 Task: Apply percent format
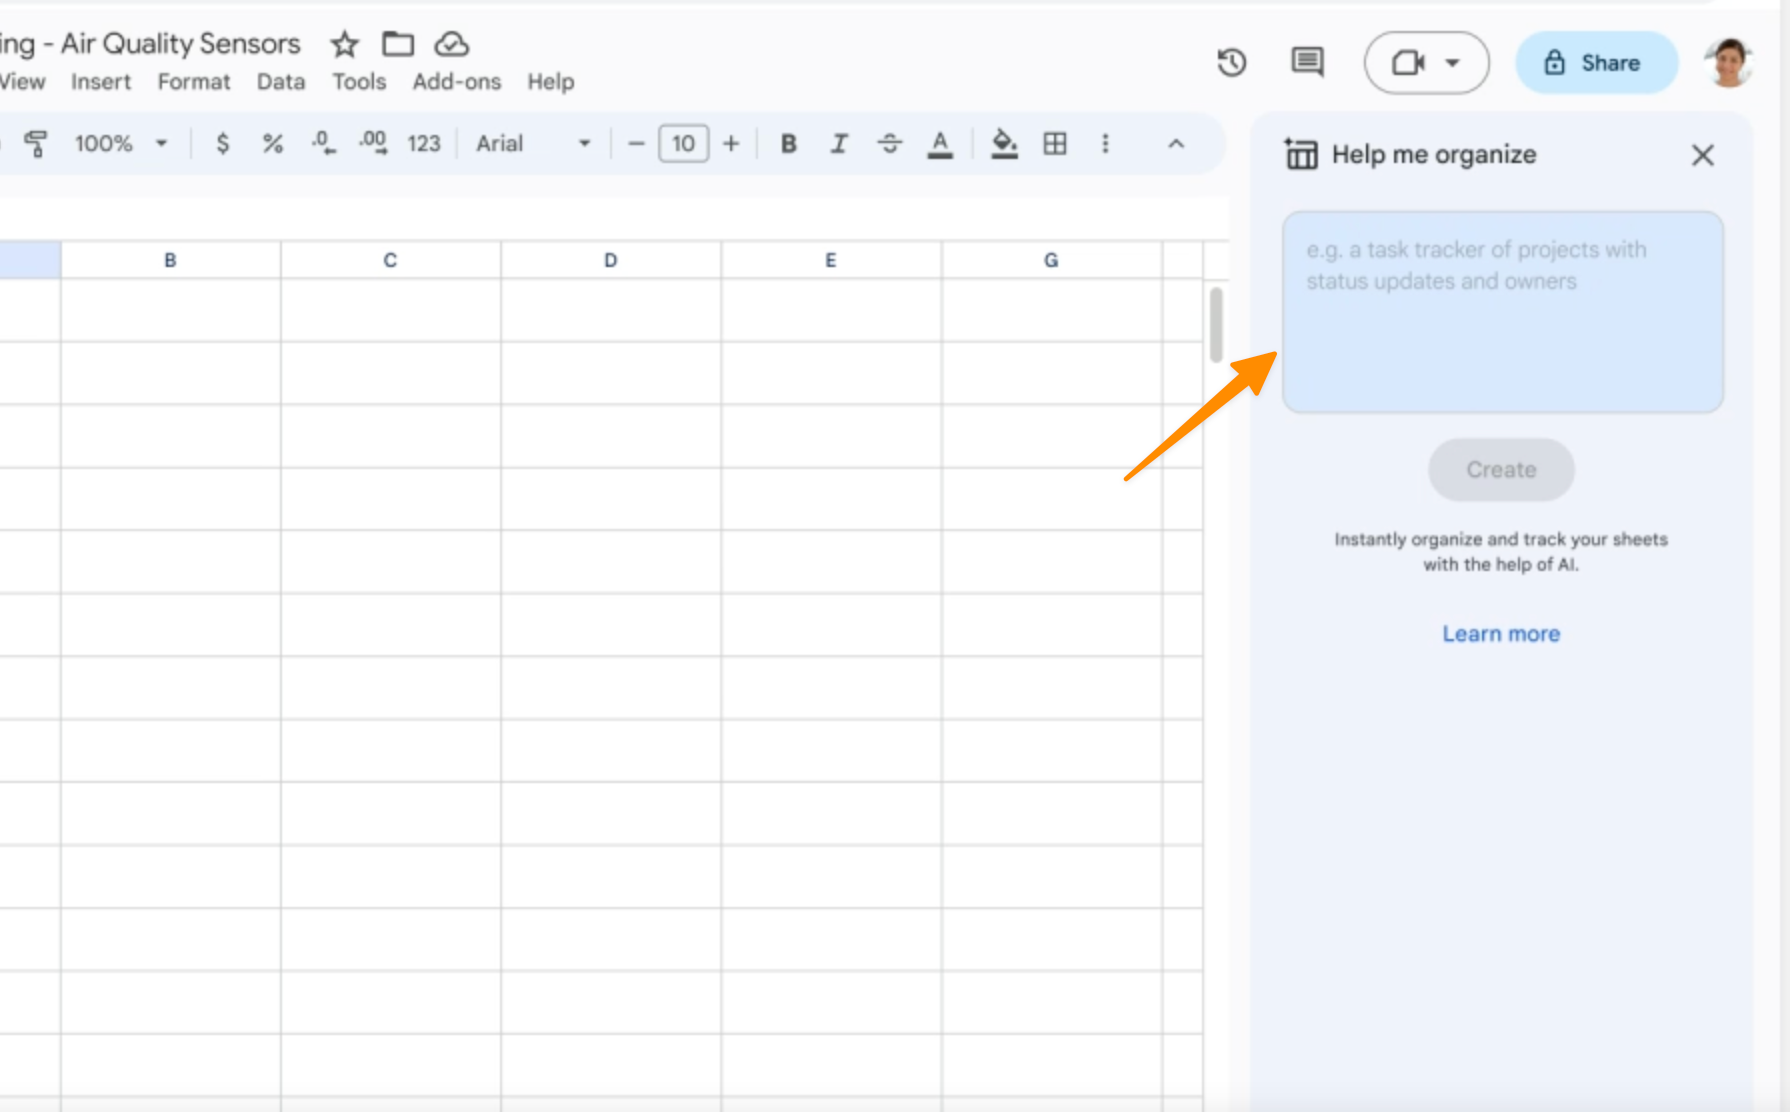(x=272, y=144)
